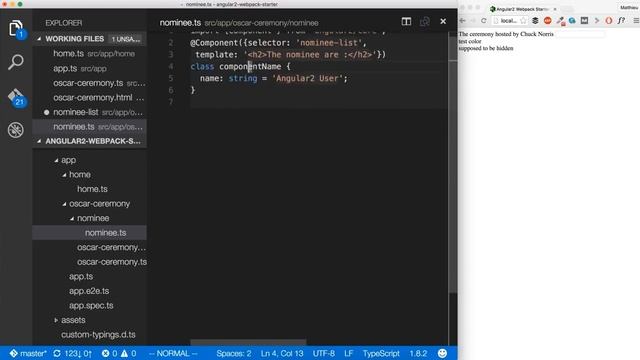
Task: Click TypeScript version 1.8.2 in status bar
Action: pyautogui.click(x=418, y=353)
